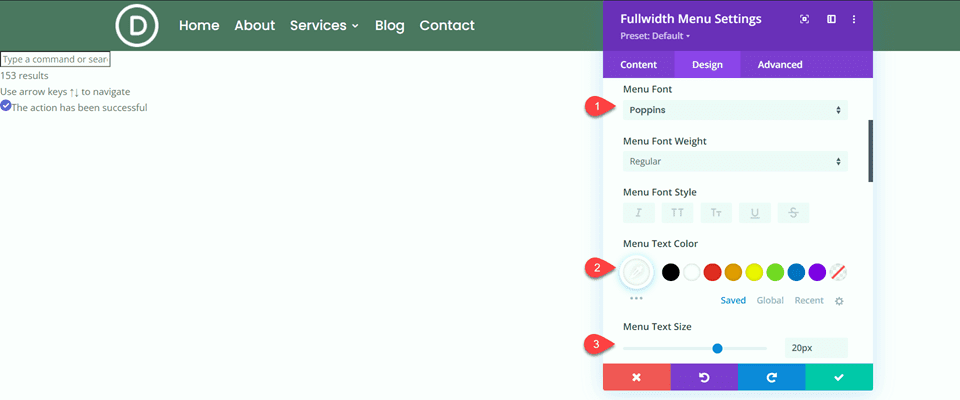Image resolution: width=960 pixels, height=400 pixels.
Task: Click the purple undo button
Action: (x=704, y=377)
